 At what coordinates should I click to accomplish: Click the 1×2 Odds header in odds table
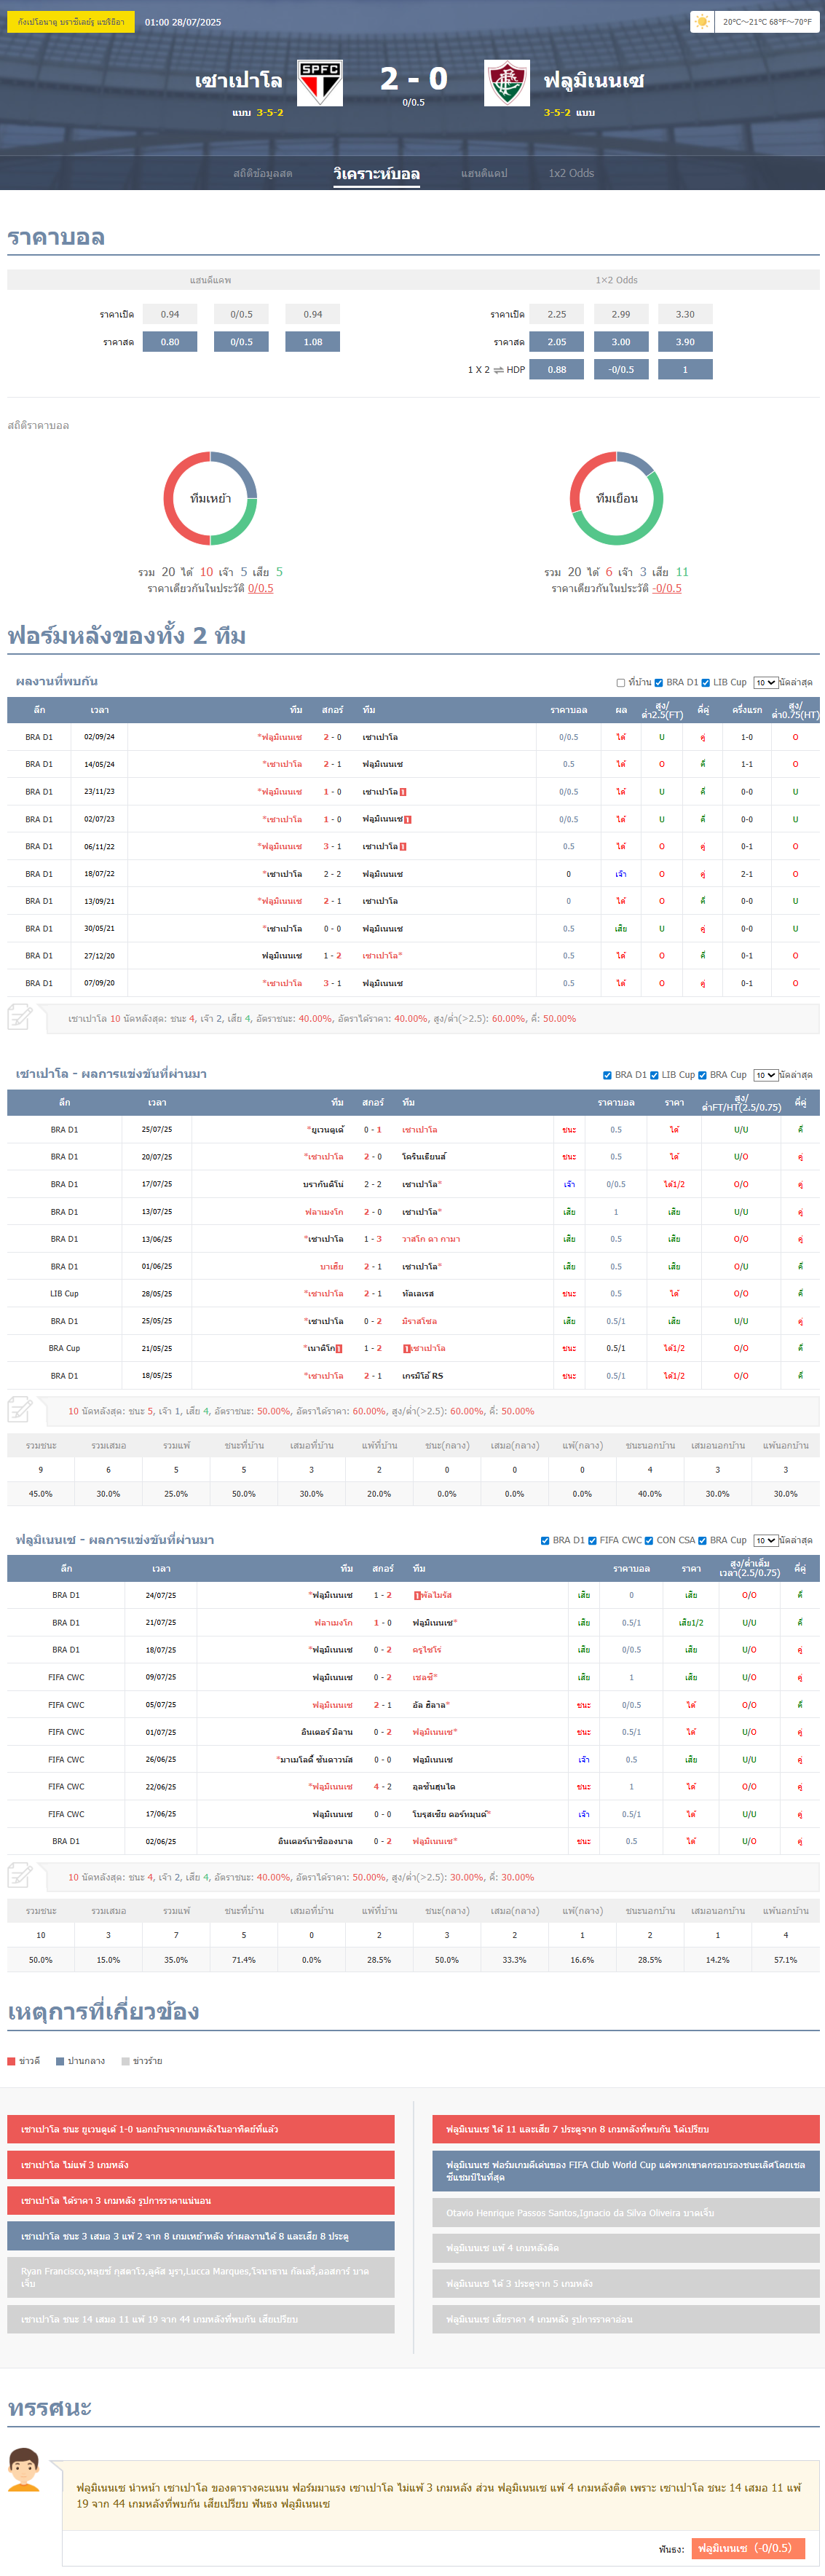616,280
